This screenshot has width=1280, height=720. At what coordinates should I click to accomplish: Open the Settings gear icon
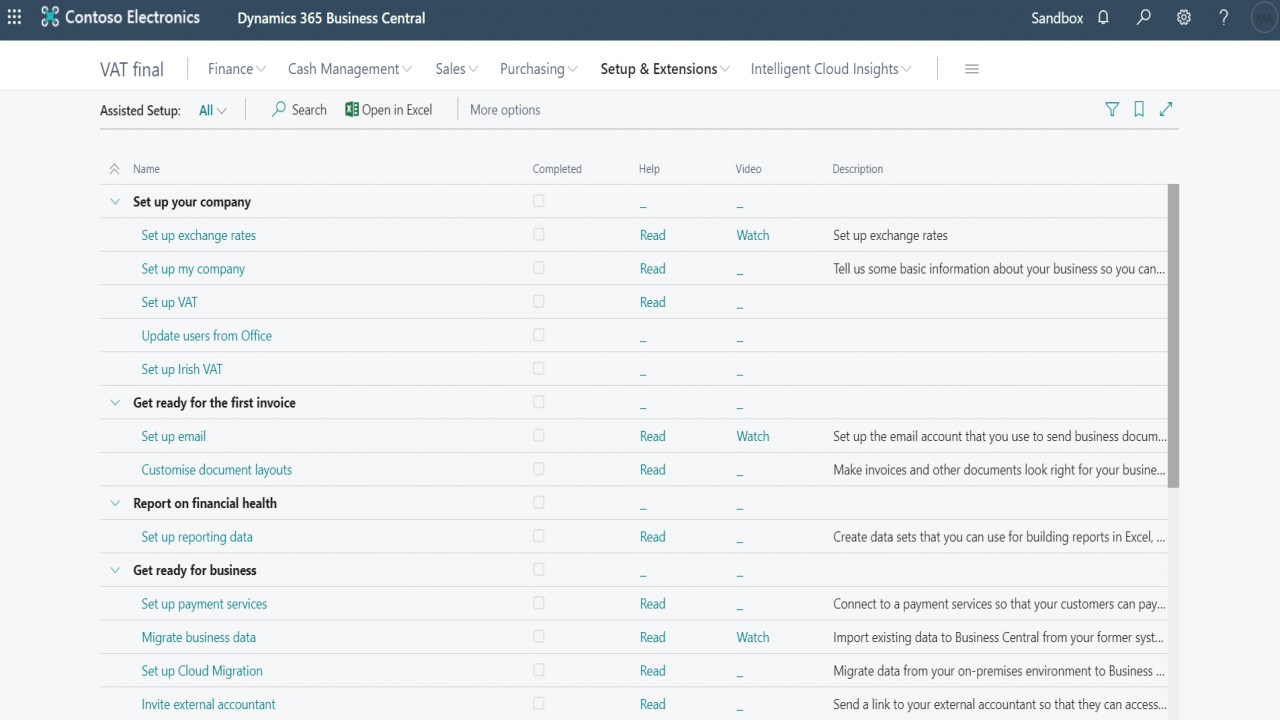[x=1184, y=18]
